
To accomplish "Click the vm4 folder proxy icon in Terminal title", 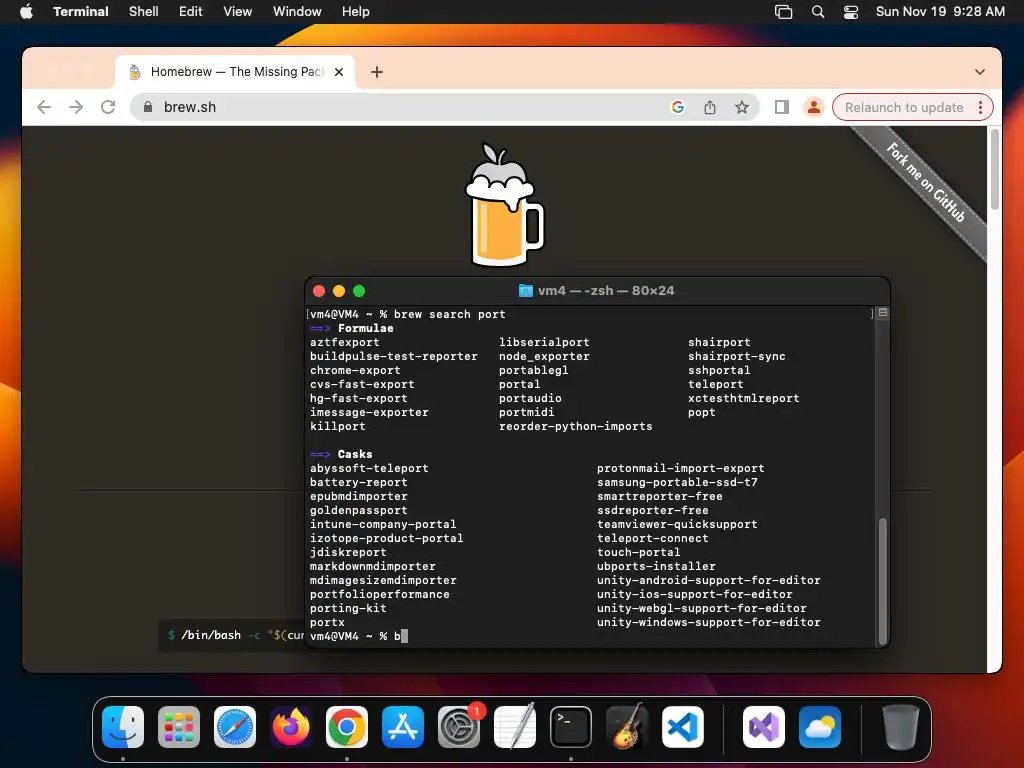I will point(525,291).
